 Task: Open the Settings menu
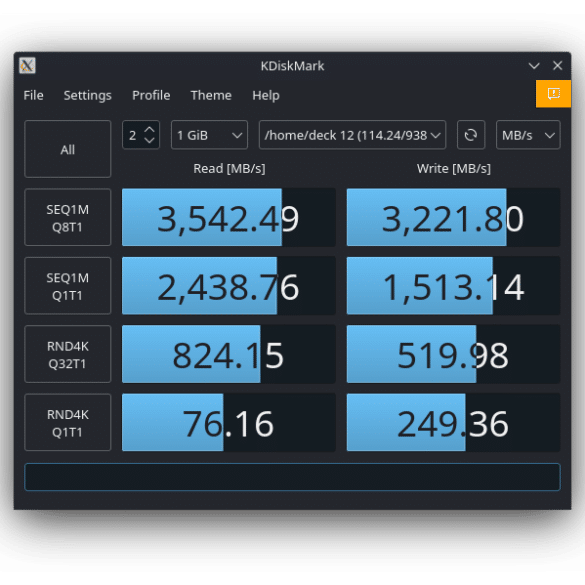coord(87,95)
